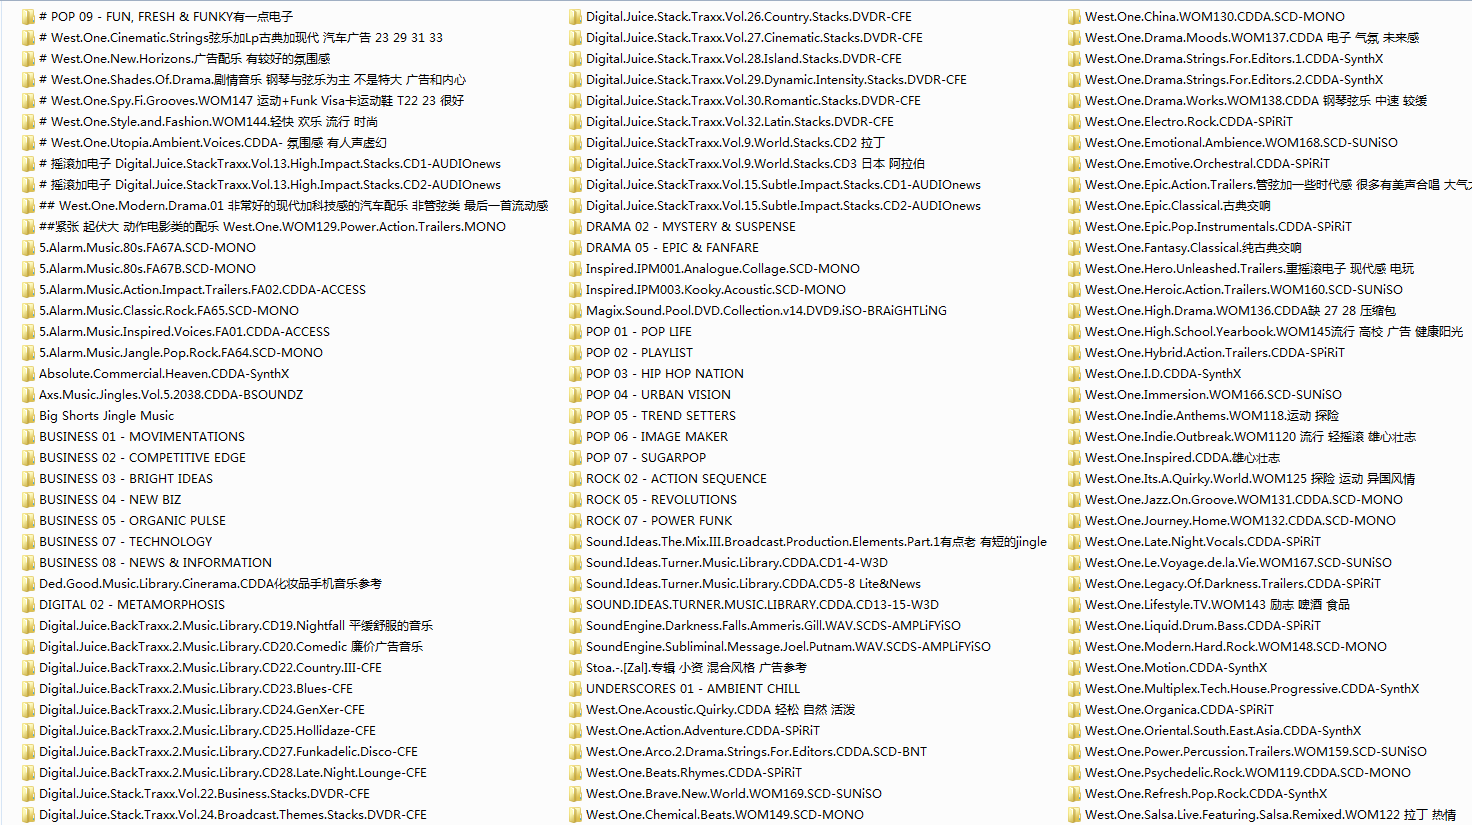Select 'West.One.Emotive.Orchestral.CDDA-SPiRiT' folder name
This screenshot has width=1472, height=825.
(x=1207, y=164)
